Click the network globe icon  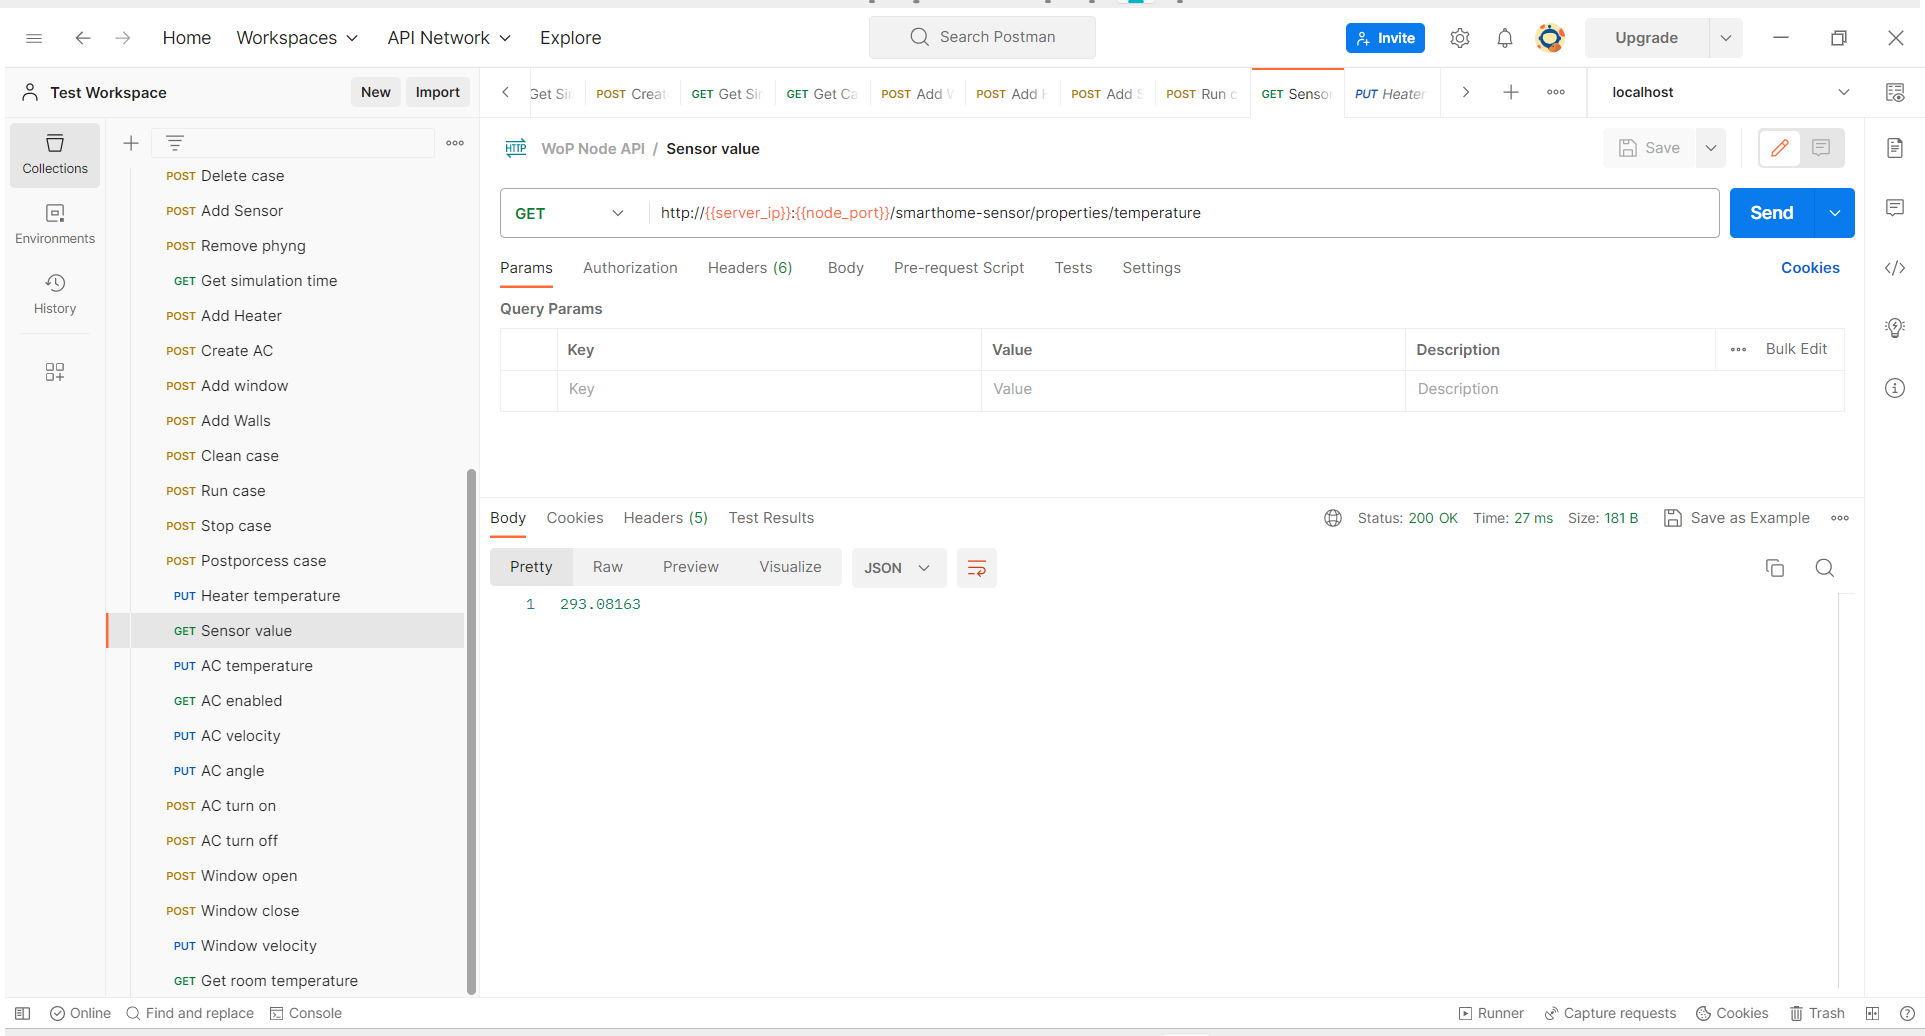[x=1333, y=518]
